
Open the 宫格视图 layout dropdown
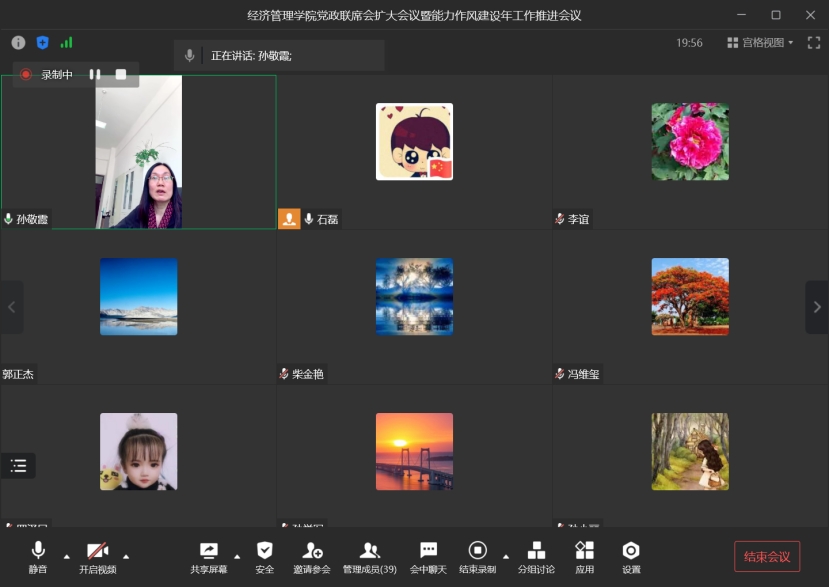click(760, 43)
